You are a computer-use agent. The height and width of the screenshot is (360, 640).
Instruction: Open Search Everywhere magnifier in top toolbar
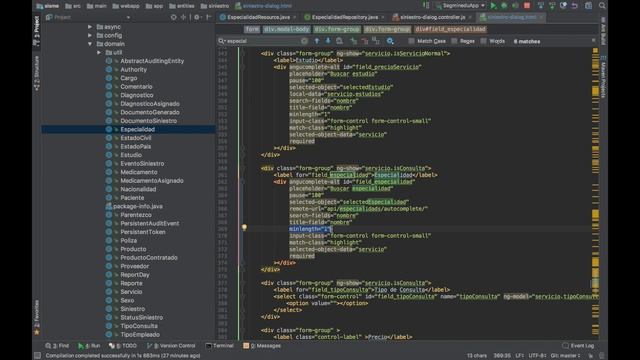[x=602, y=6]
